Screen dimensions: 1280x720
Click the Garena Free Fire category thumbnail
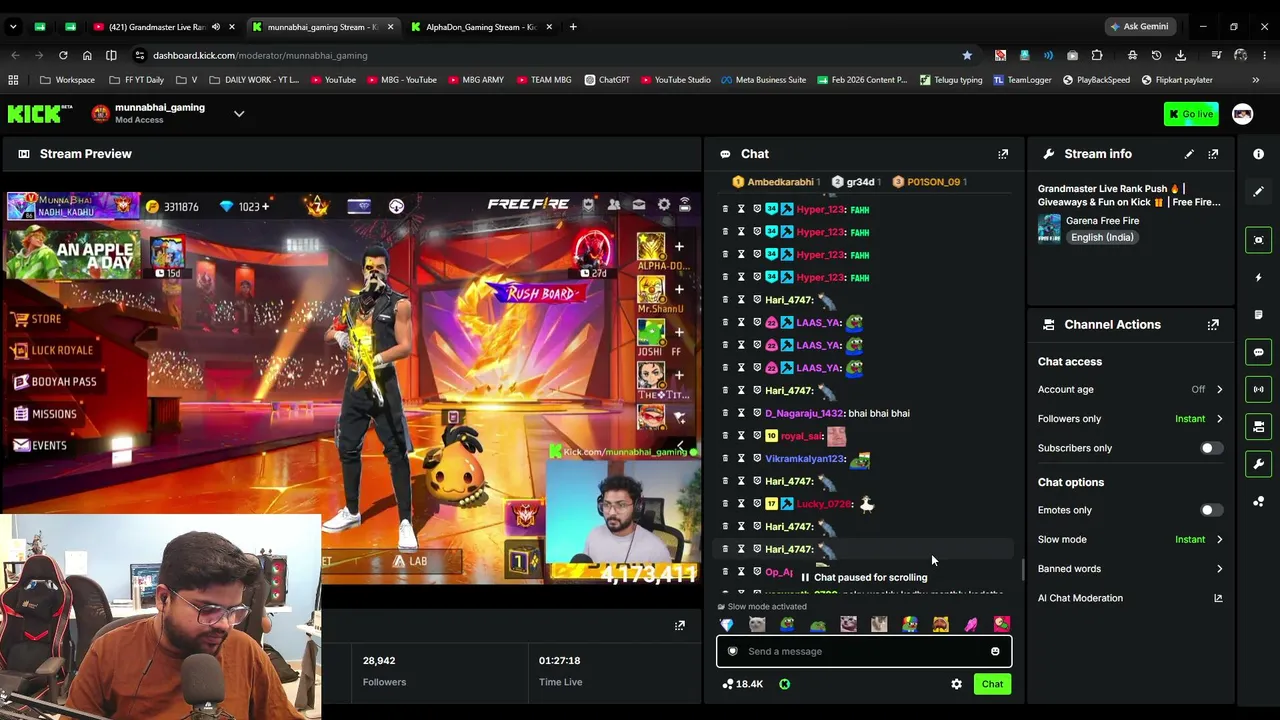coord(1049,229)
